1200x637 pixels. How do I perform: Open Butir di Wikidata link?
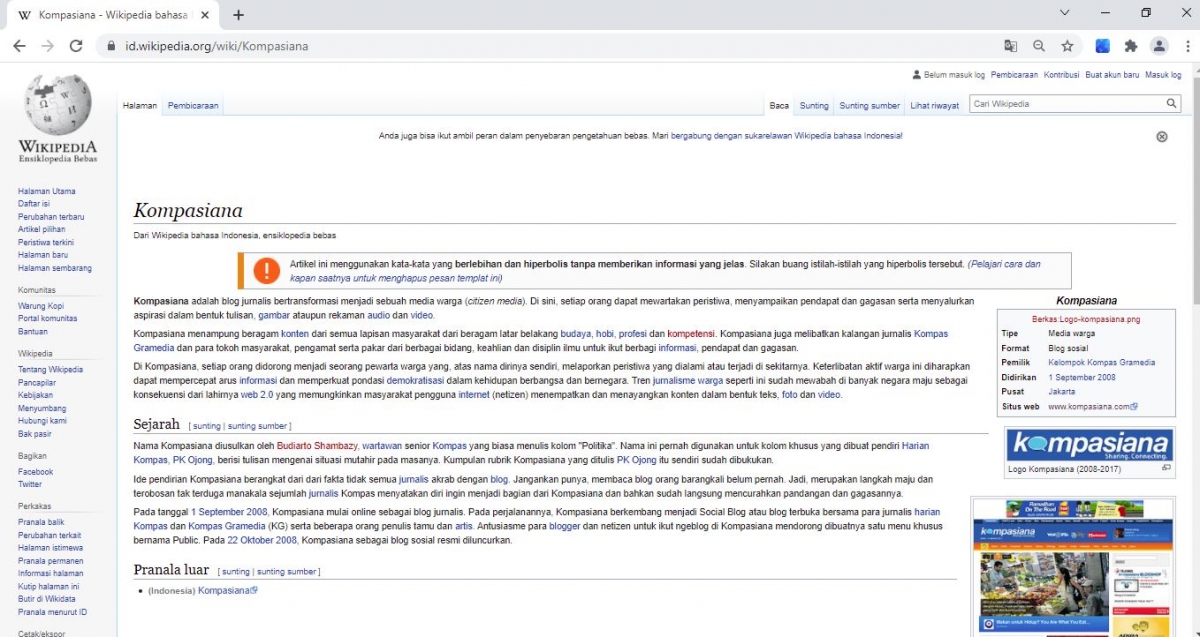pos(47,599)
